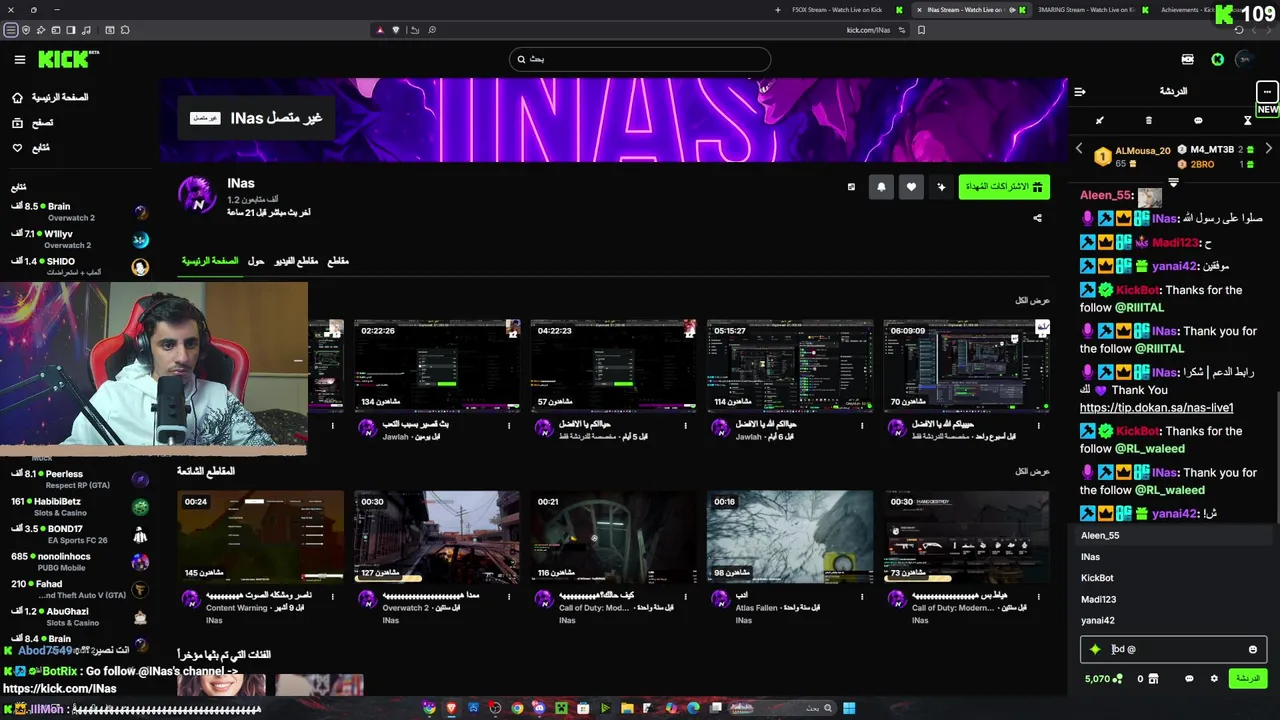The image size is (1280, 720).
Task: Click the sword moderation icon in chat
Action: (x=1099, y=121)
